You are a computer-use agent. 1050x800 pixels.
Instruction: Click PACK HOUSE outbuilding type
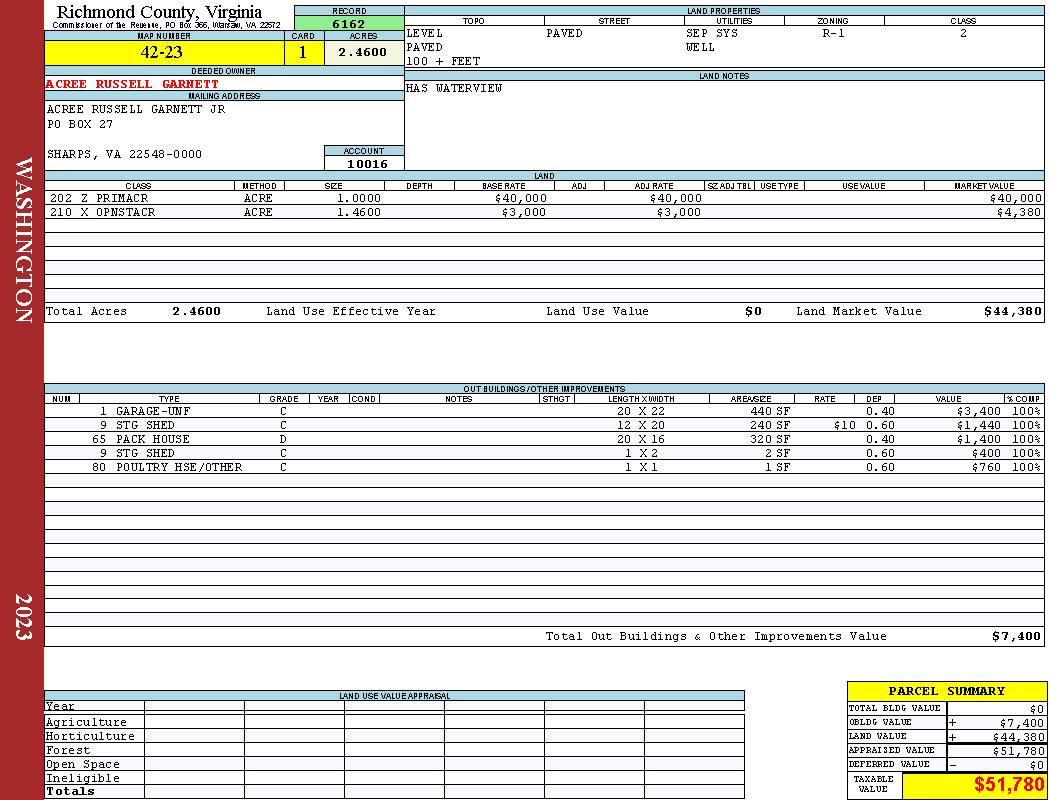pos(153,439)
